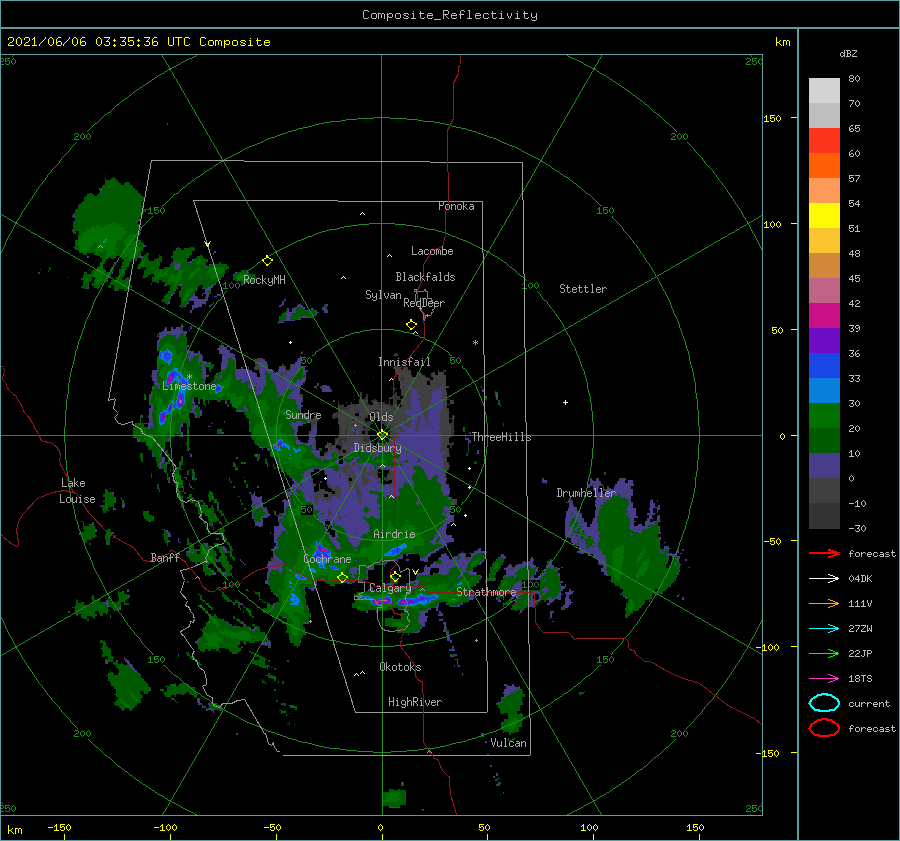
Task: Click the Lake Louise label
Action: [x=77, y=491]
